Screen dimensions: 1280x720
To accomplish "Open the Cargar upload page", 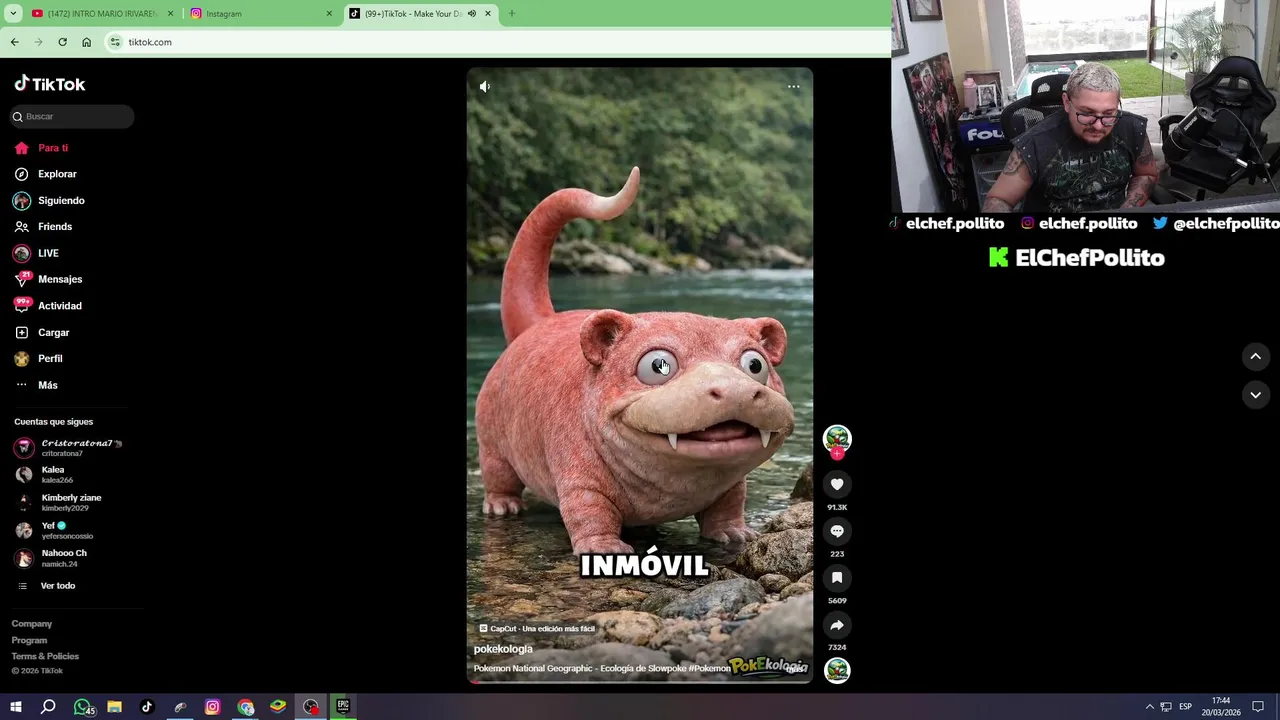I will pyautogui.click(x=42, y=333).
